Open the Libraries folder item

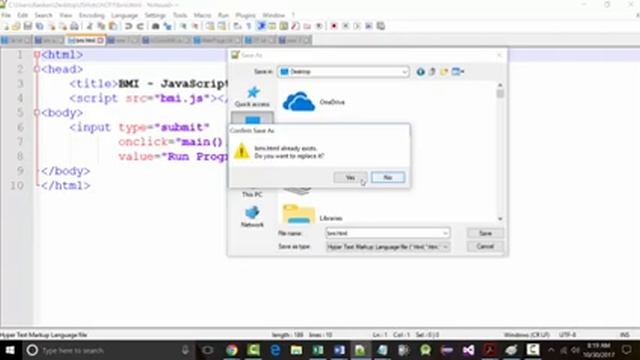tap(313, 214)
